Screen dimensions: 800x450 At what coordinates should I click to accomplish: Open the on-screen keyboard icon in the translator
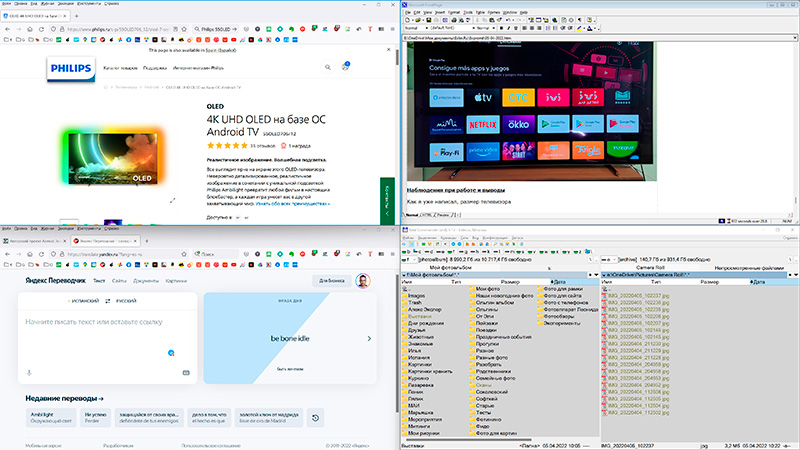click(x=186, y=371)
